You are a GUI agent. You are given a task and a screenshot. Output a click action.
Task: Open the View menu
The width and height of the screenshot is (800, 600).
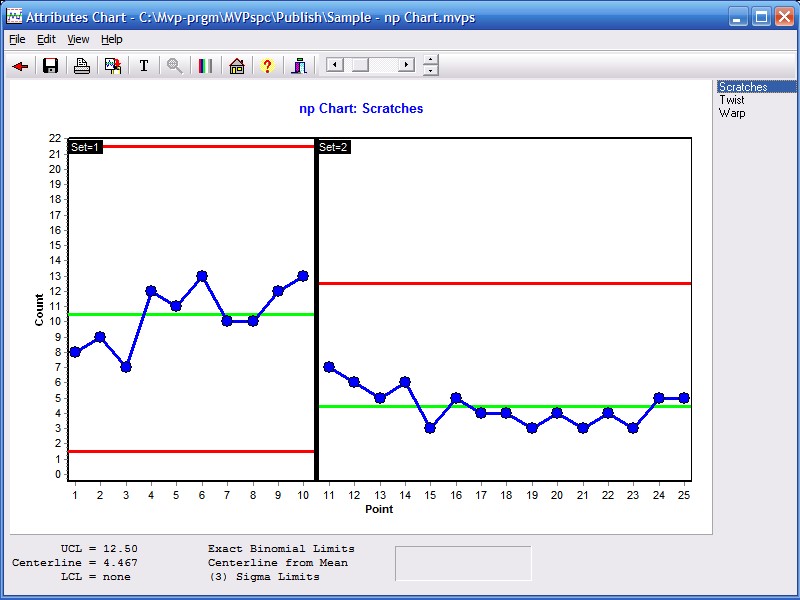(x=78, y=39)
